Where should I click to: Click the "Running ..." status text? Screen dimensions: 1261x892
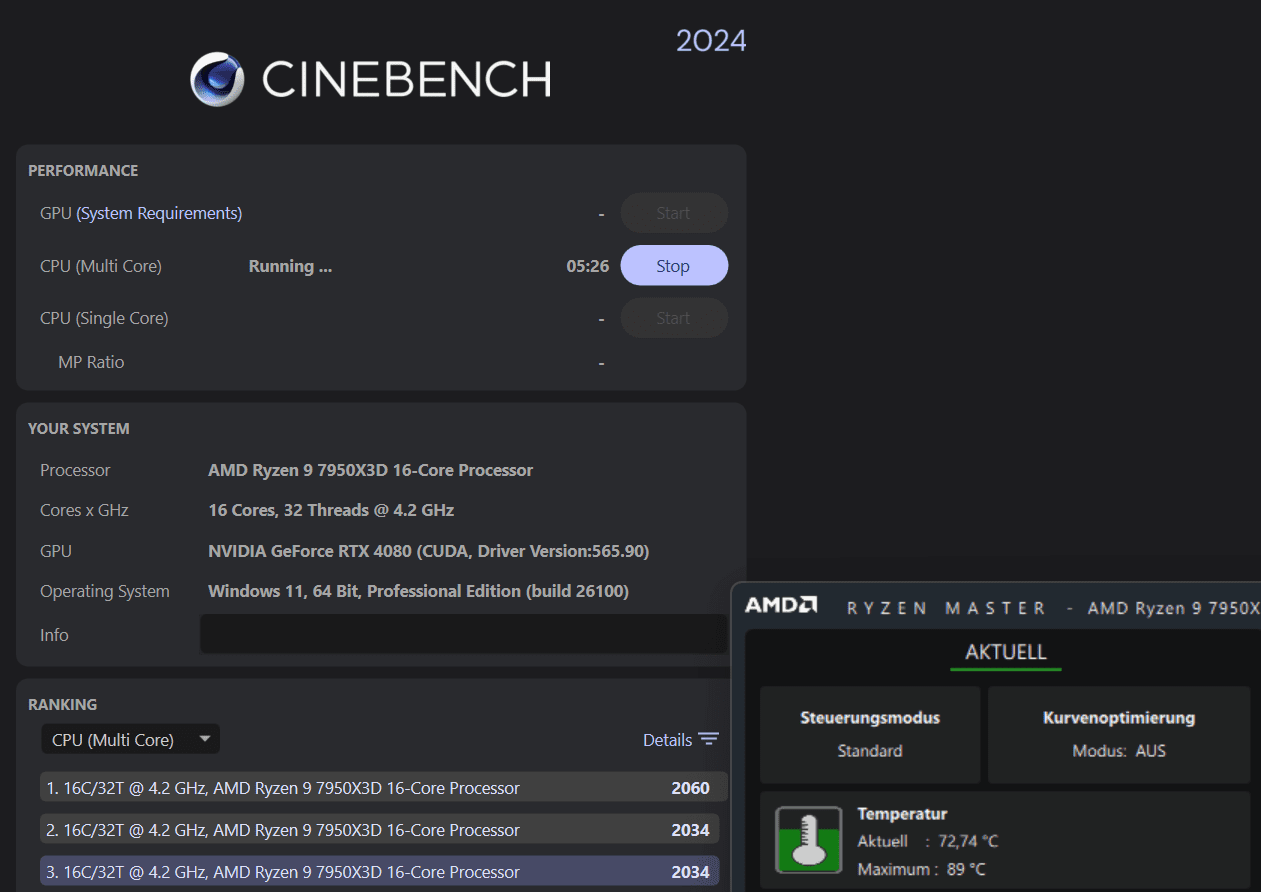click(290, 266)
